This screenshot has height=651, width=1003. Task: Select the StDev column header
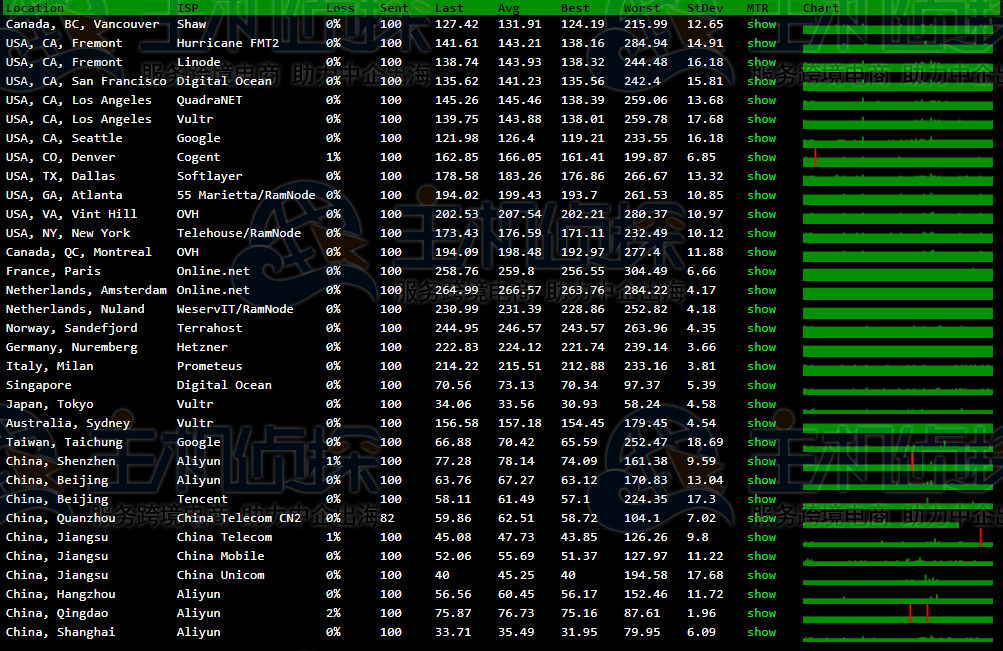pyautogui.click(x=705, y=8)
